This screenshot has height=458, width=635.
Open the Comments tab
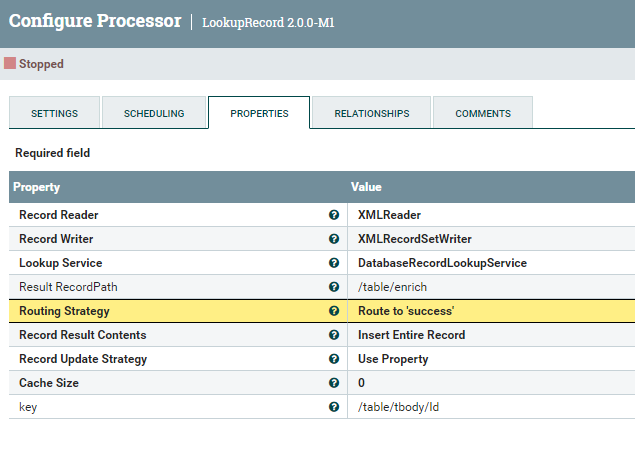pos(483,113)
